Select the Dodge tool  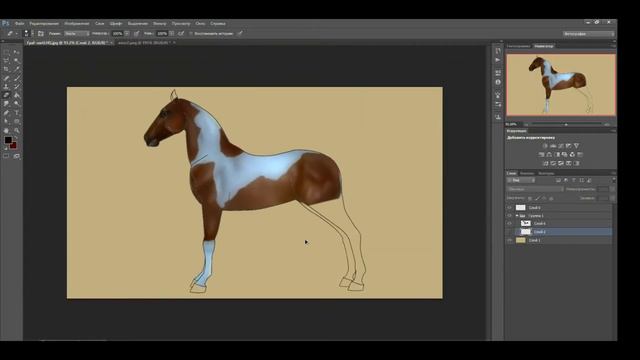(16, 103)
